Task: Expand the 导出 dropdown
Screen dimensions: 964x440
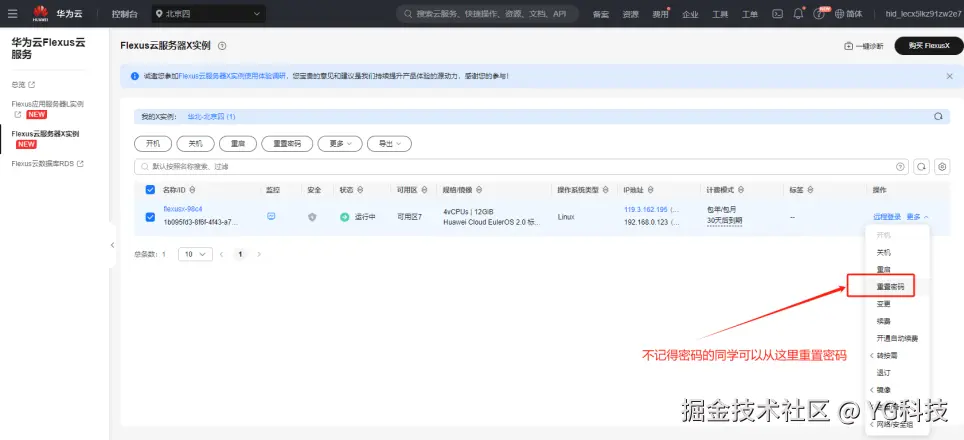Action: point(389,143)
